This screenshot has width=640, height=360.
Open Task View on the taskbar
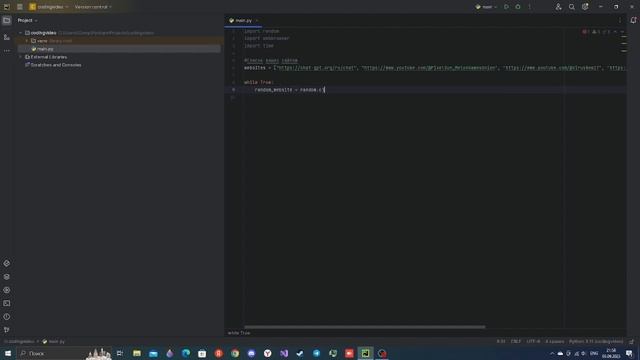(x=120, y=353)
